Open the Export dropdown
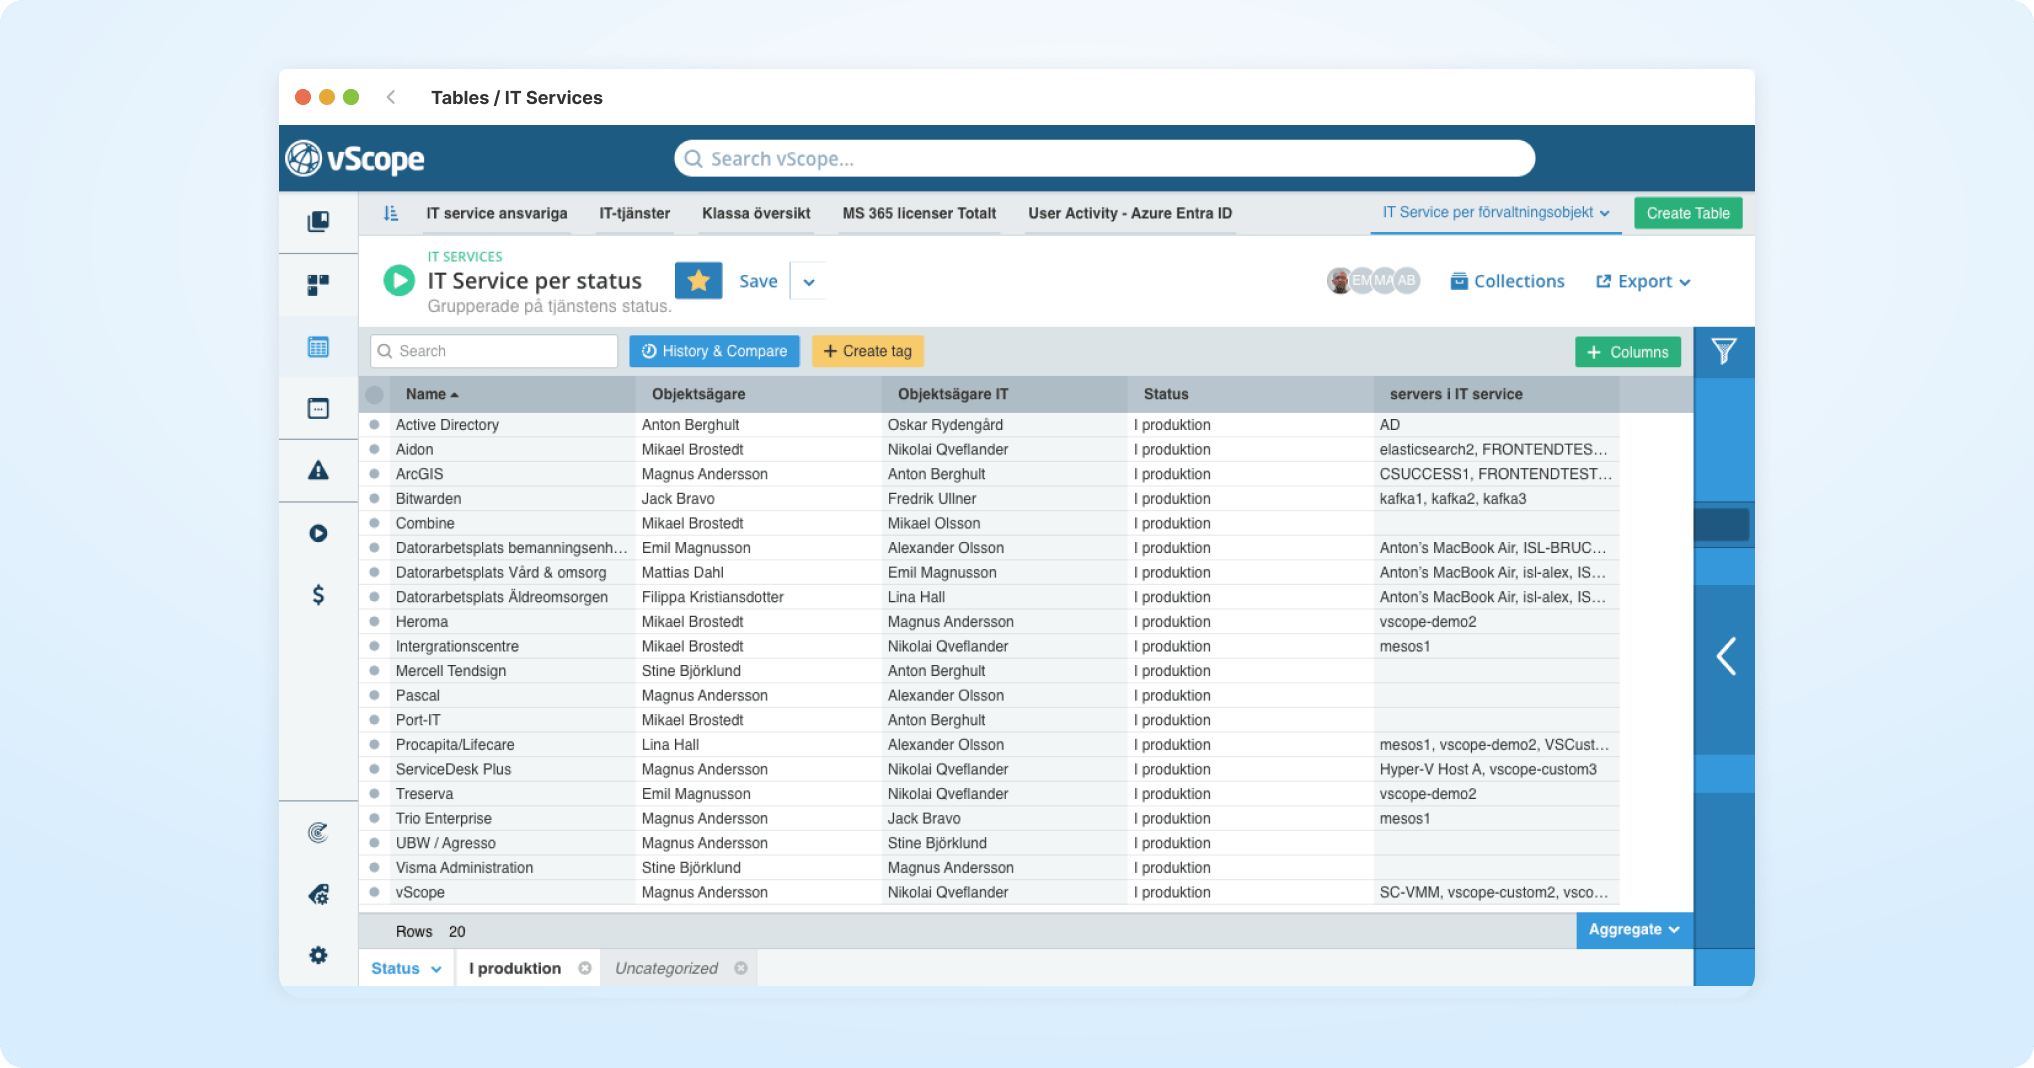2034x1068 pixels. 1643,282
